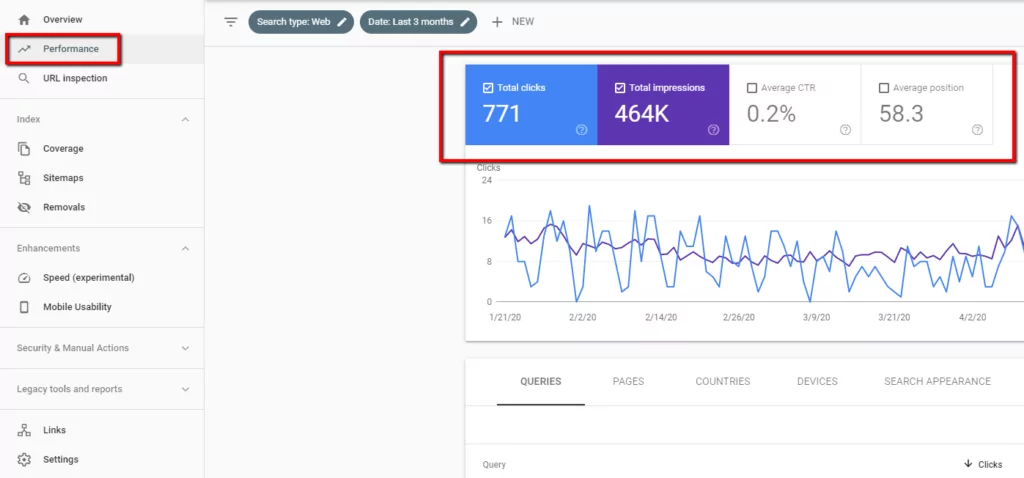1024x478 pixels.
Task: Click the Overview home icon
Action: point(24,19)
